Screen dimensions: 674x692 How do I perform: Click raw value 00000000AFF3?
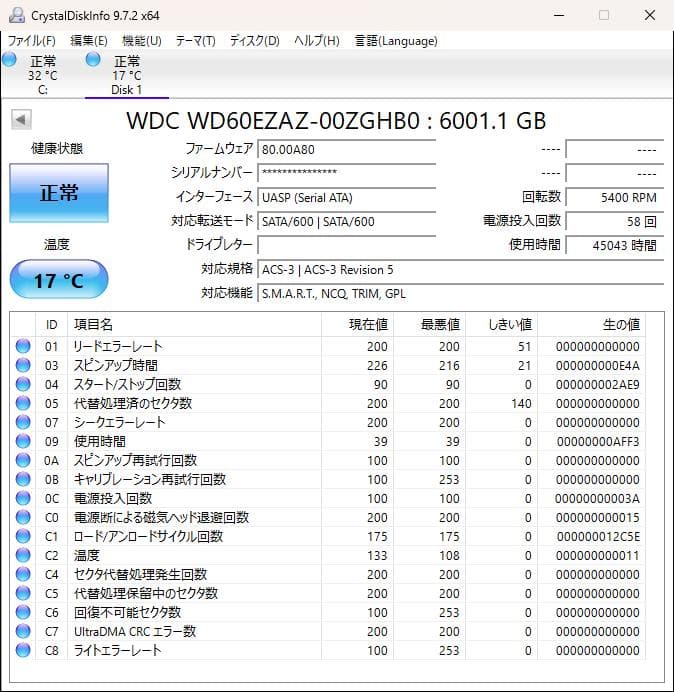(598, 441)
